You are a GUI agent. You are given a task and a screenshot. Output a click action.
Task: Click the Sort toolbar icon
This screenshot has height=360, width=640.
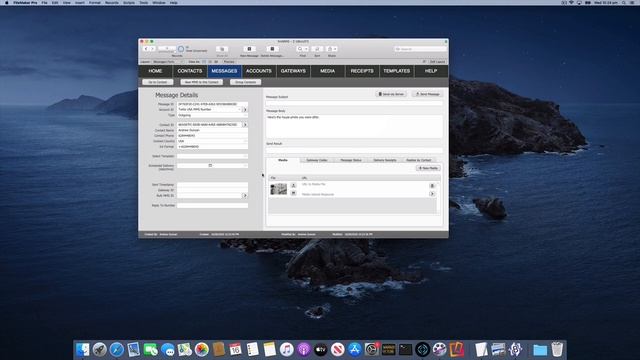pyautogui.click(x=317, y=49)
